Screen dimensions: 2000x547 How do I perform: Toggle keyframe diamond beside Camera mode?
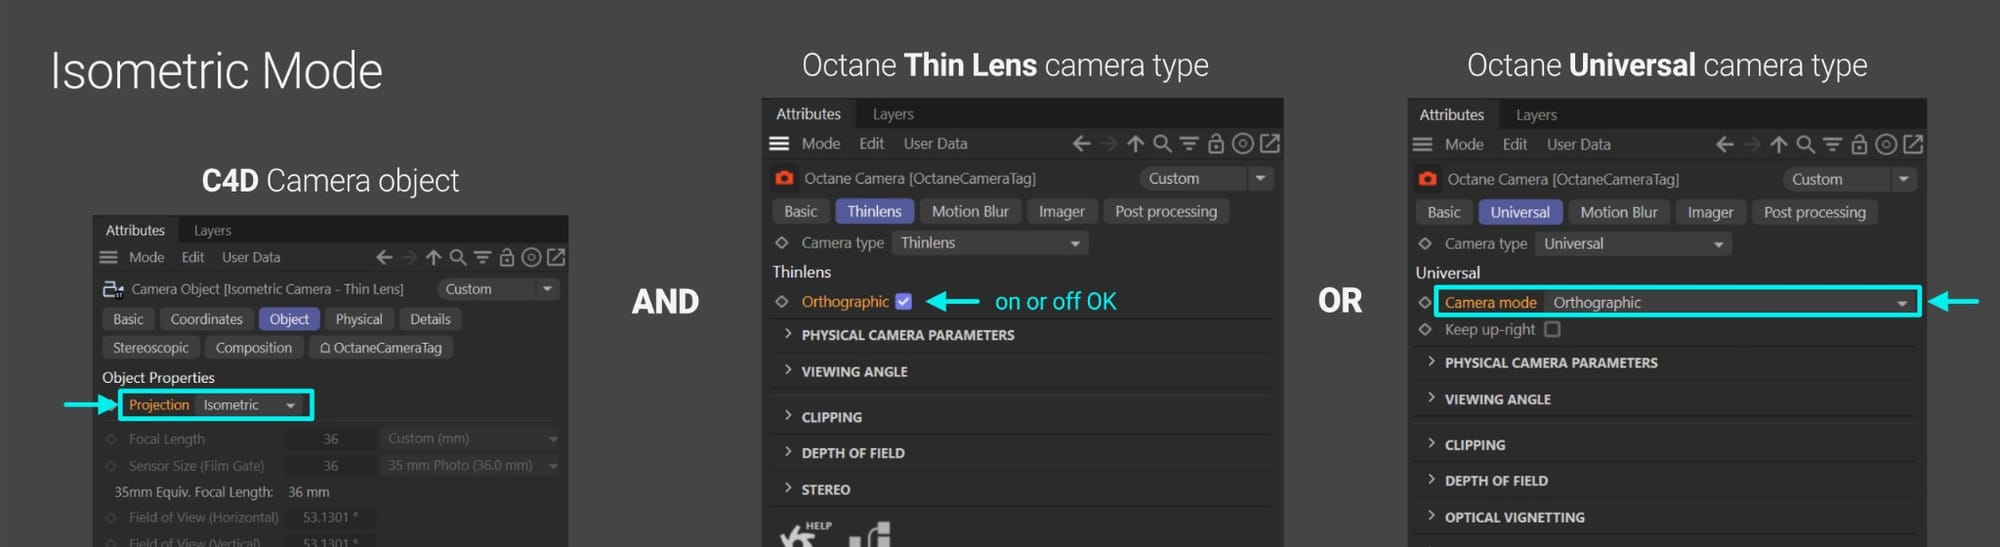click(1425, 302)
